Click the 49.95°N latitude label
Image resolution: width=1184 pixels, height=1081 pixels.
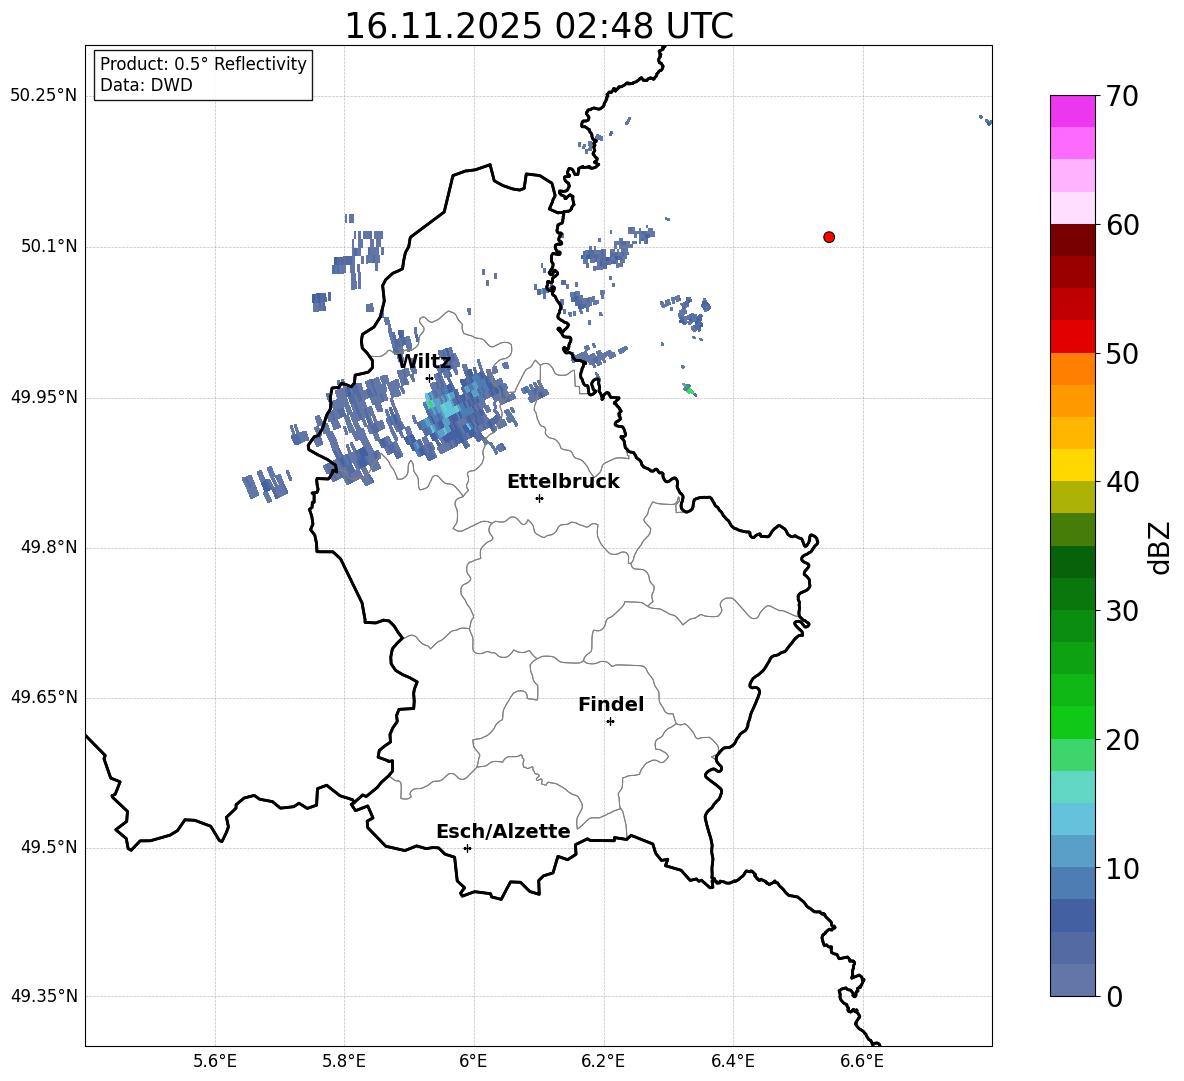tap(44, 397)
